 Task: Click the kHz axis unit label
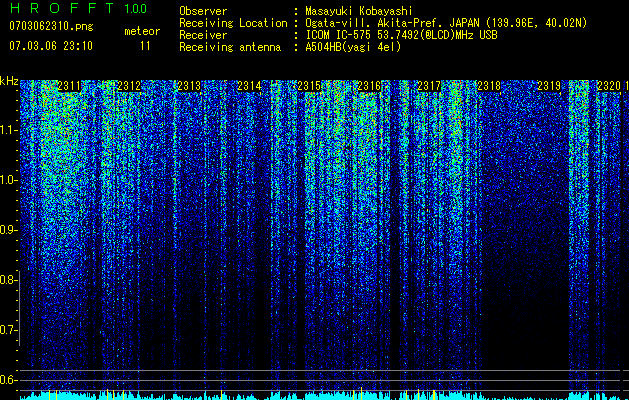click(x=9, y=81)
